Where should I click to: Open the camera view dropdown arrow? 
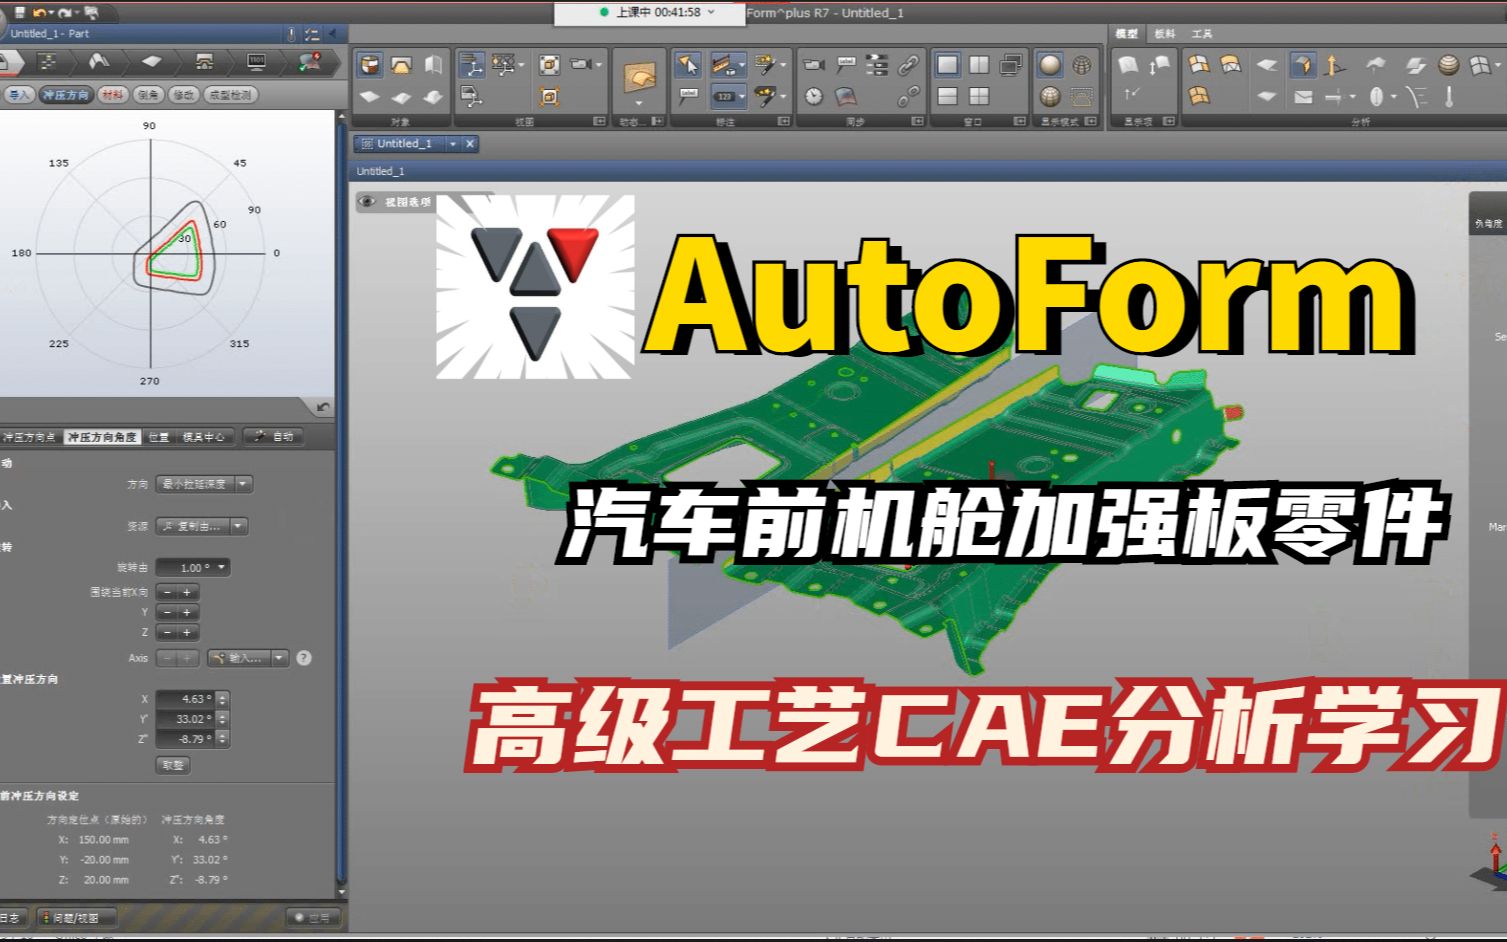pos(598,65)
